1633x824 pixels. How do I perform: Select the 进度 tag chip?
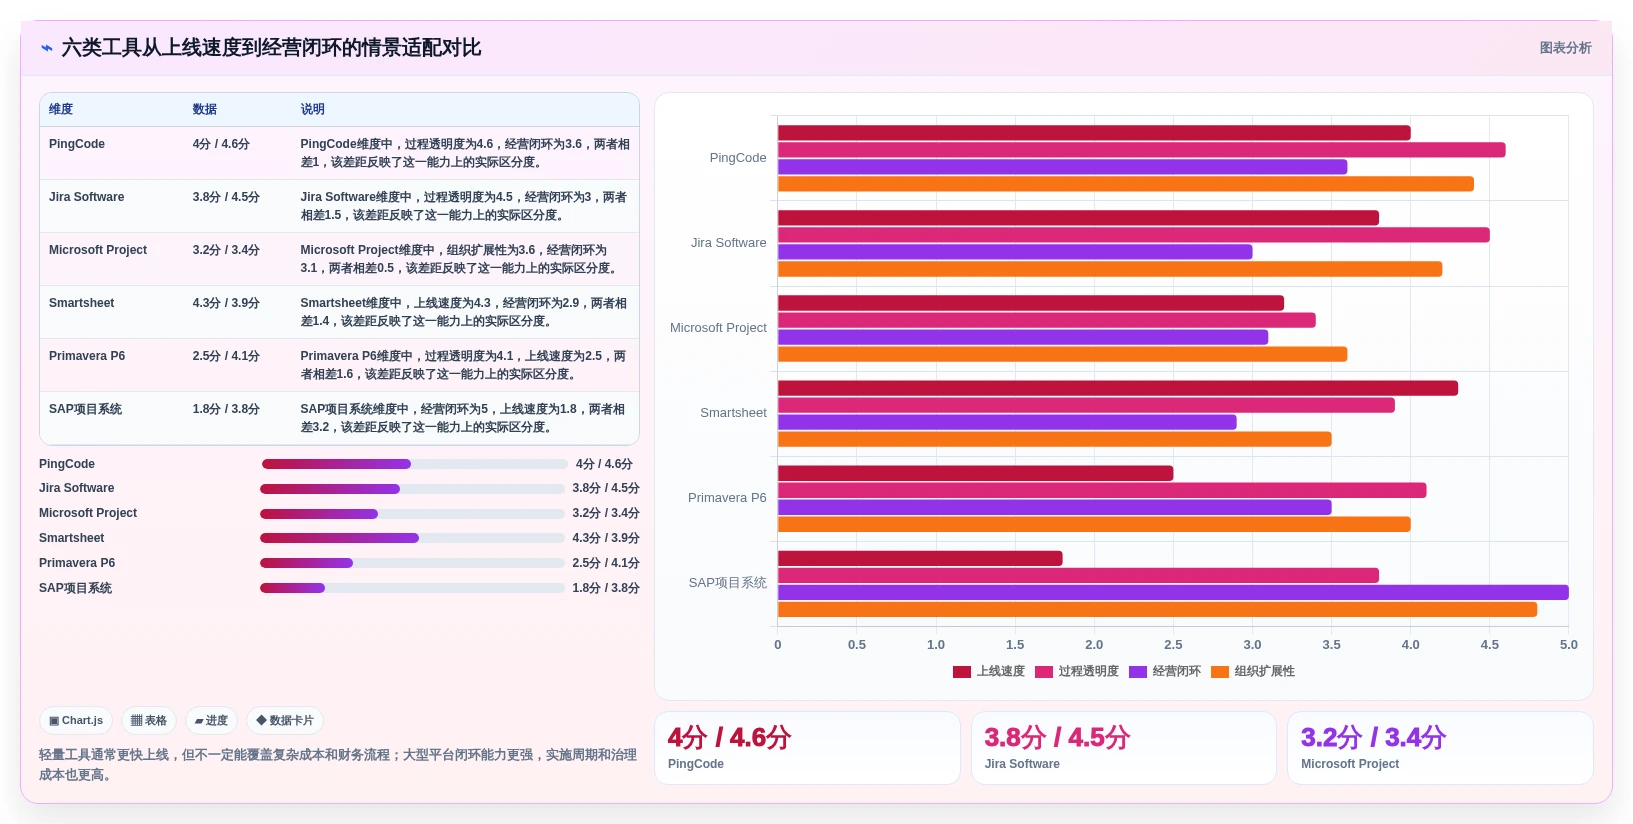pyautogui.click(x=211, y=720)
